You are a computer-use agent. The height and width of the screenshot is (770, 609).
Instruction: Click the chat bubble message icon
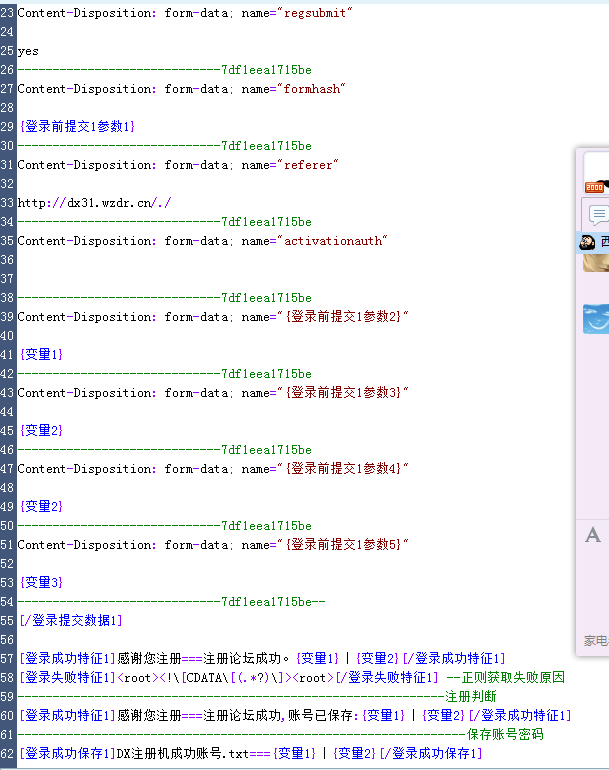coord(598,214)
